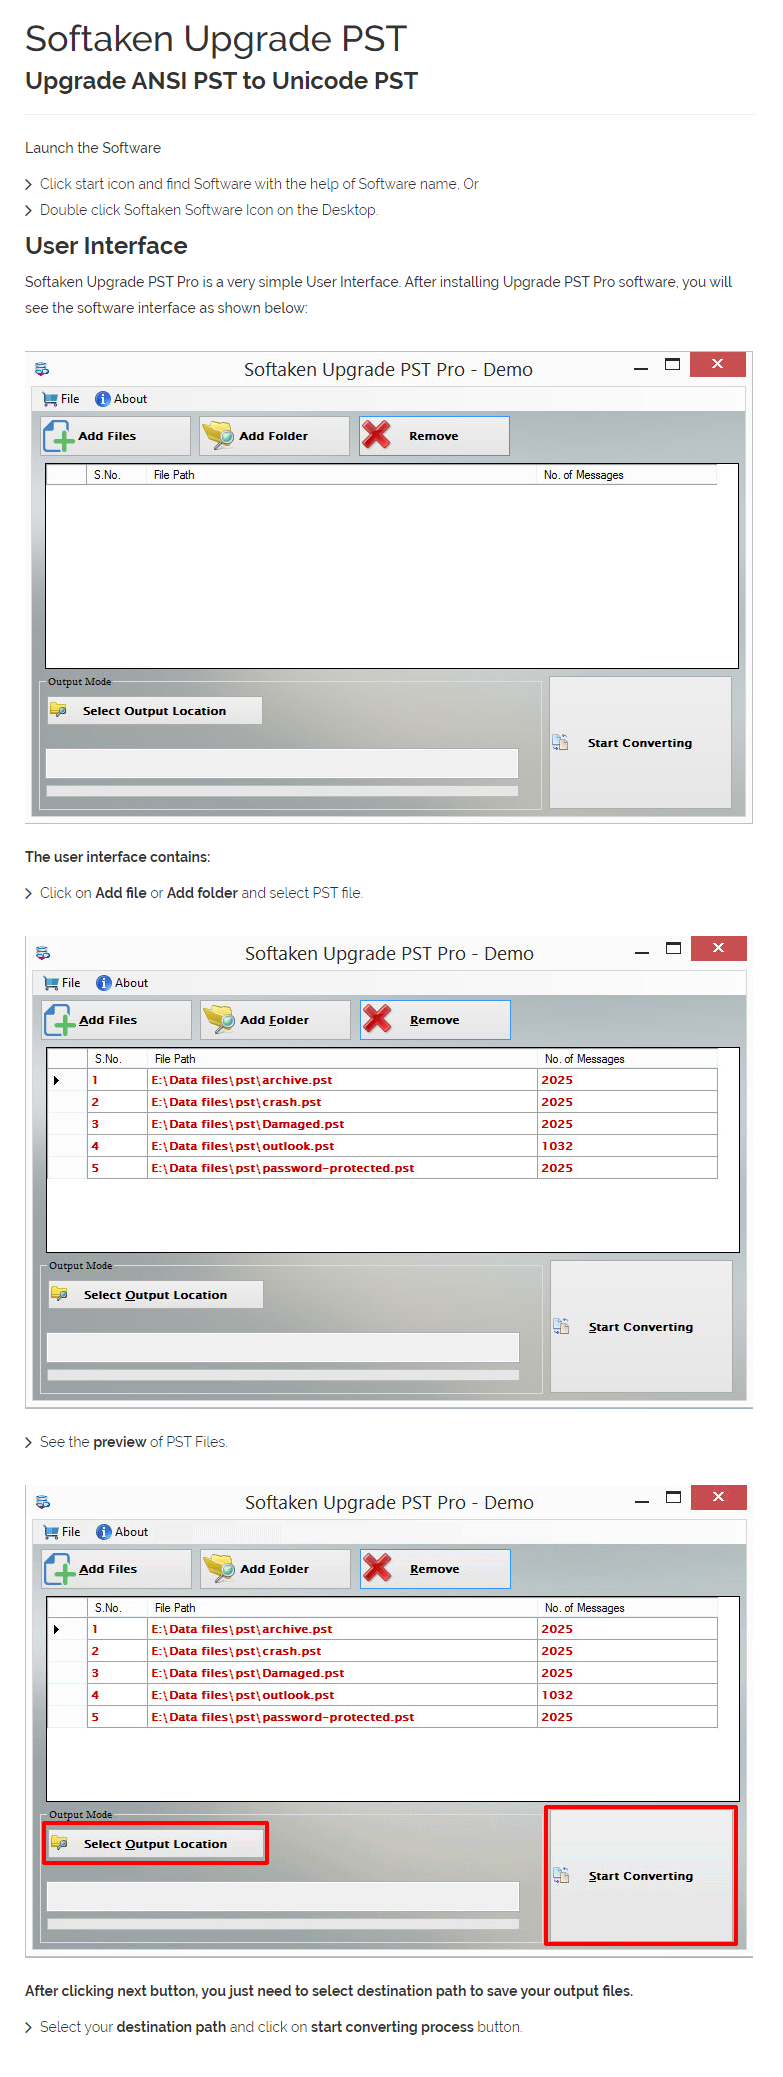Open File menu in window under 'See the preview'
This screenshot has height=2077, width=783.
(x=62, y=1532)
